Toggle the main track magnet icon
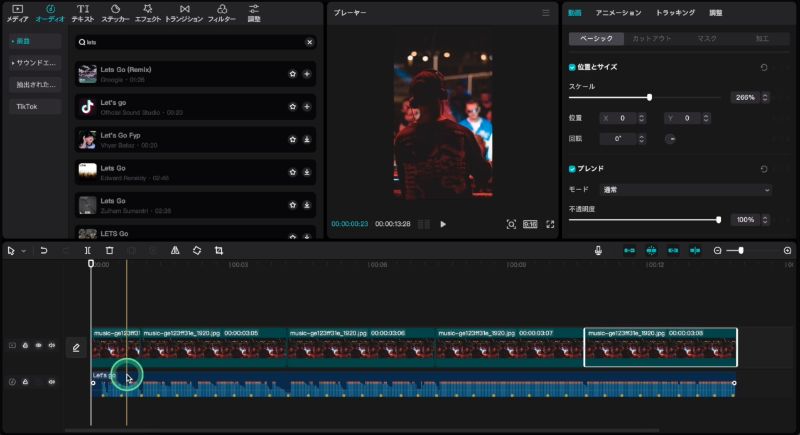This screenshot has height=435, width=800. click(x=629, y=250)
